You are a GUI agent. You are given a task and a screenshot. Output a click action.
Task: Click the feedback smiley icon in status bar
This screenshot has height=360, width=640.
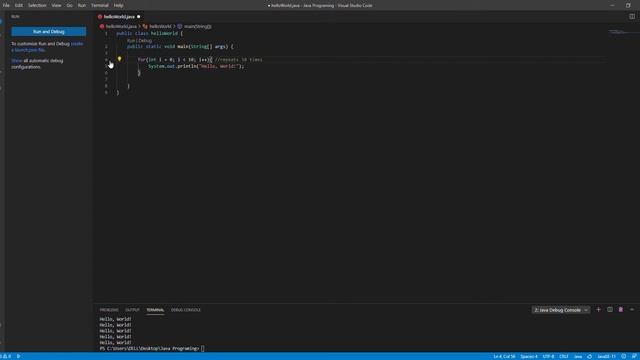(x=624, y=356)
